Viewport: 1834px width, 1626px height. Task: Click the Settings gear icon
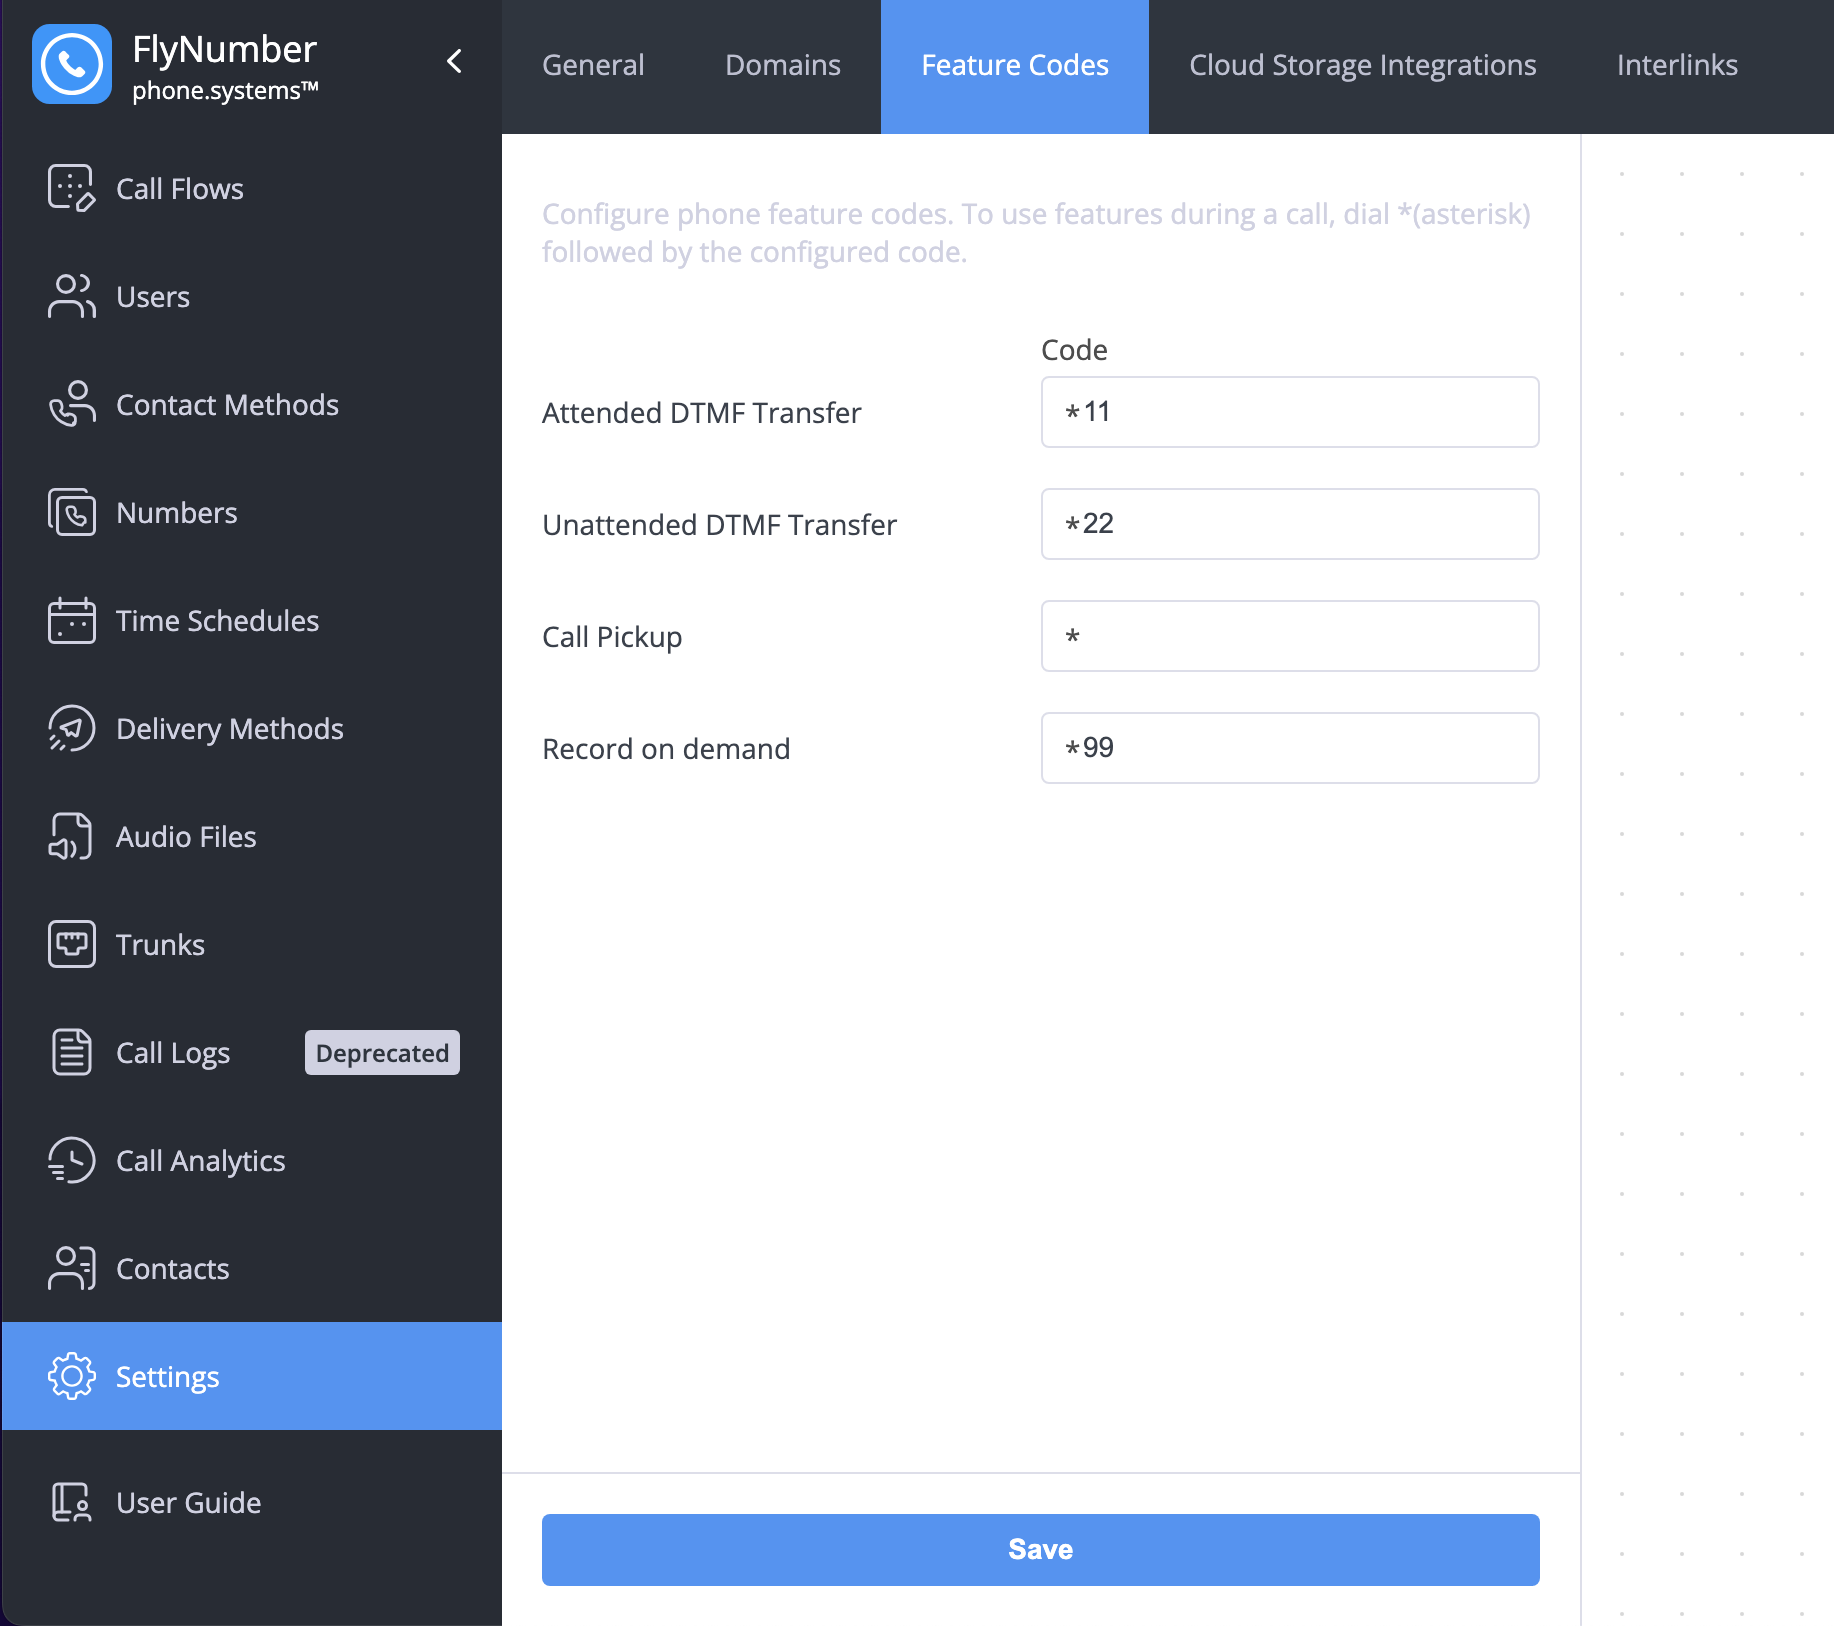tap(72, 1376)
